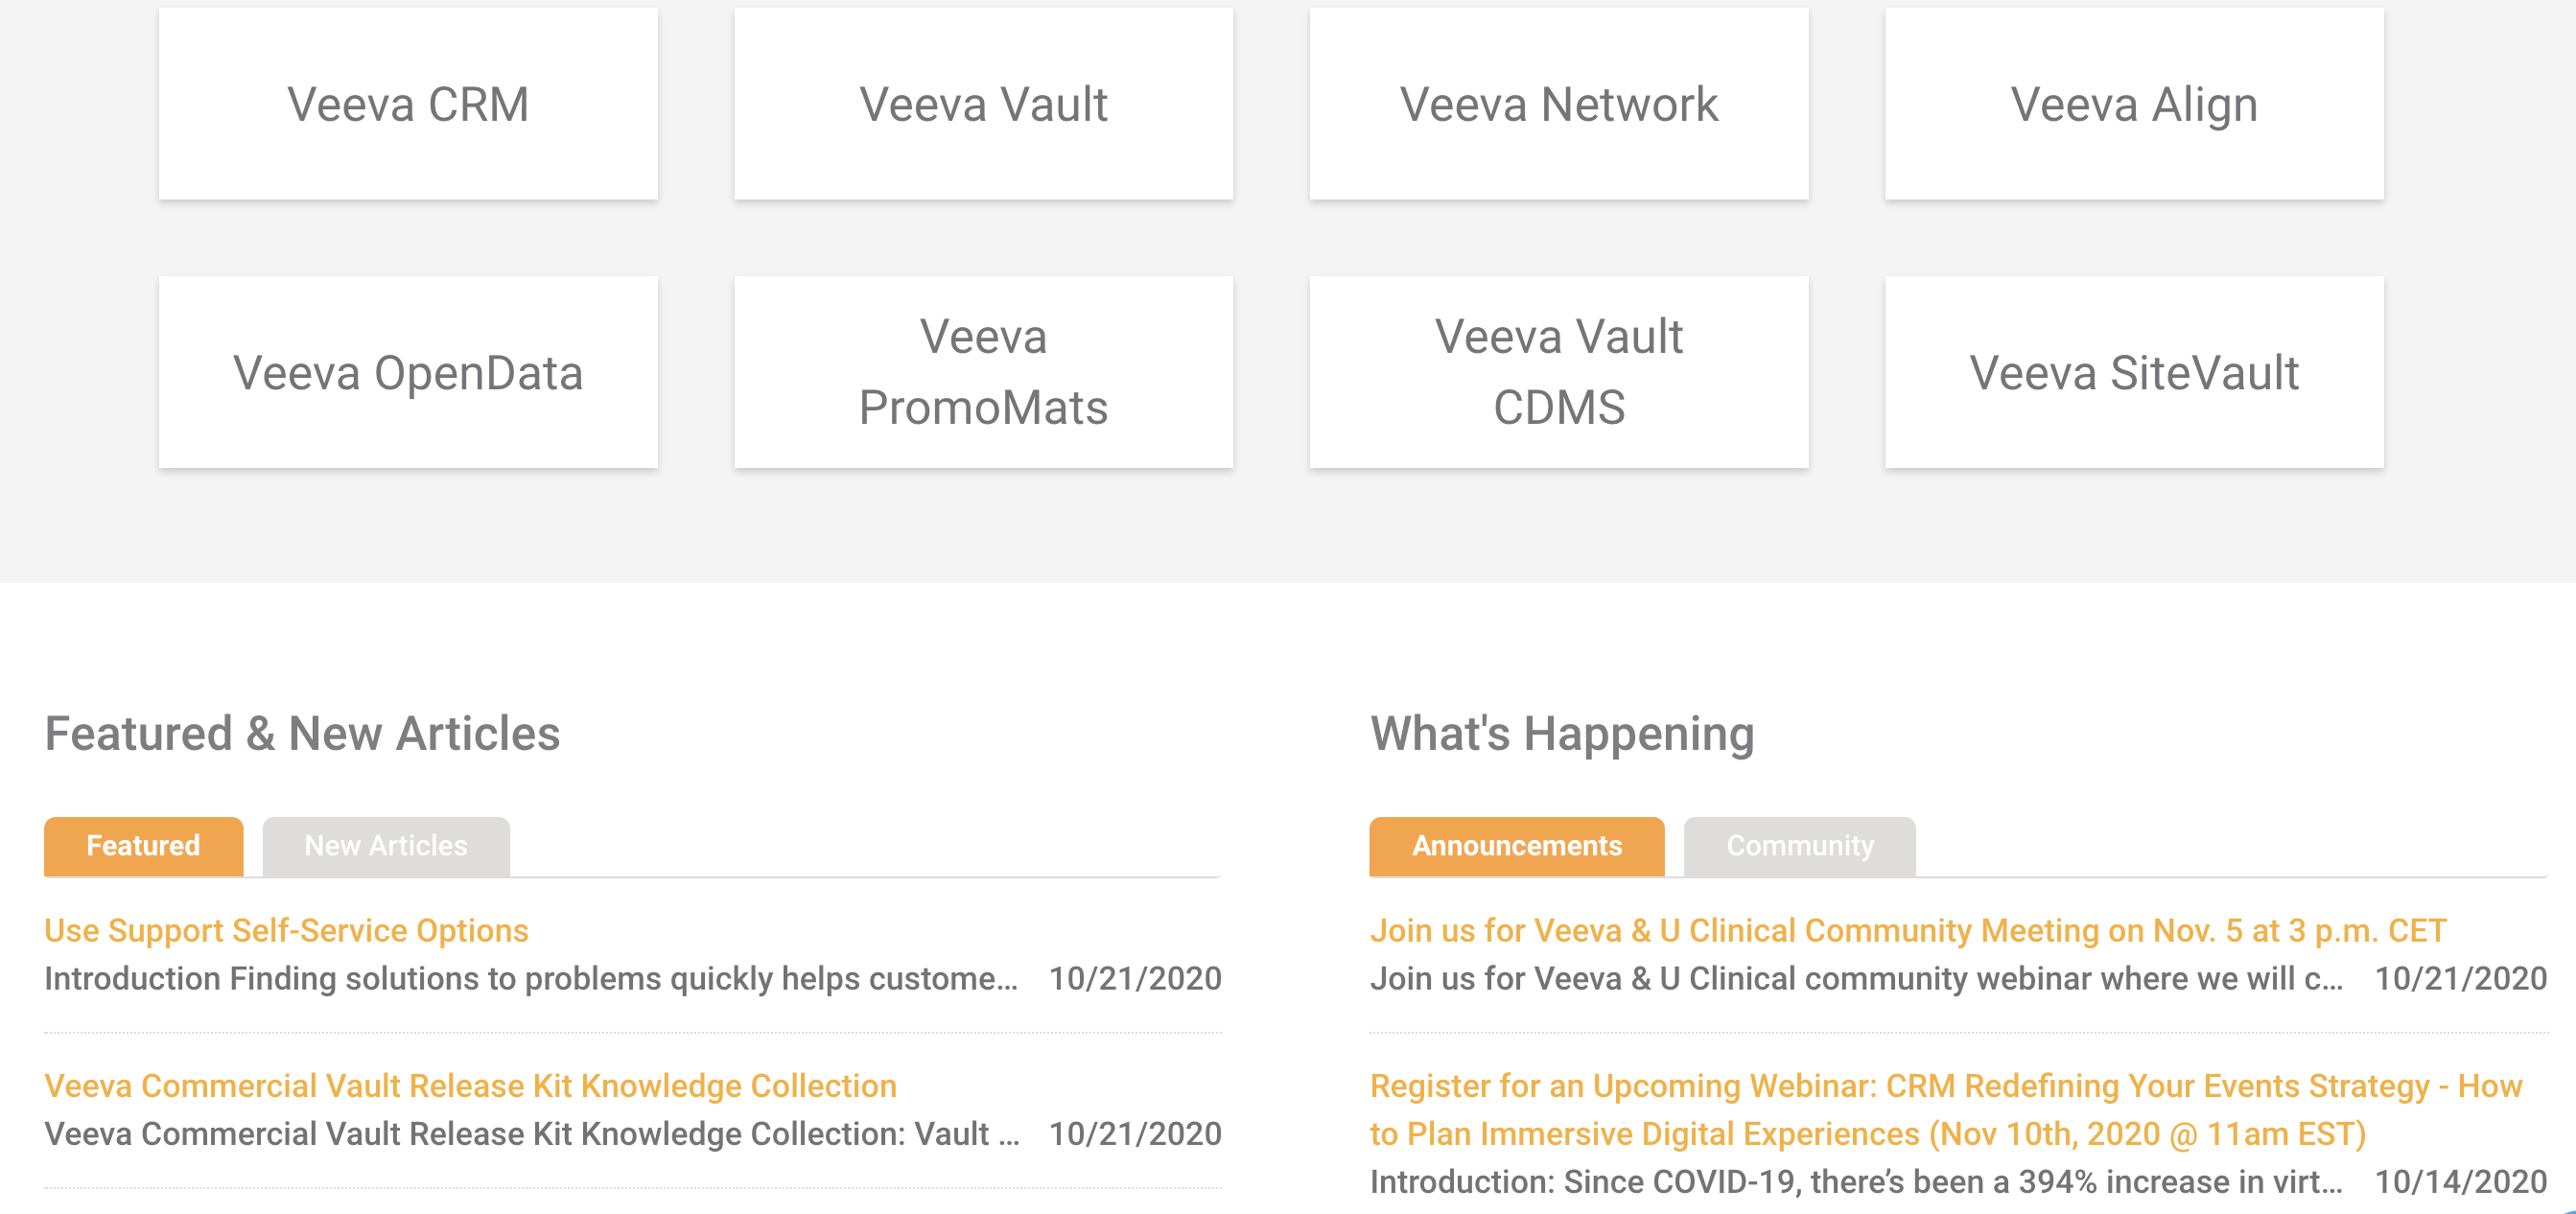Click the Featured & New Articles heading

302,733
